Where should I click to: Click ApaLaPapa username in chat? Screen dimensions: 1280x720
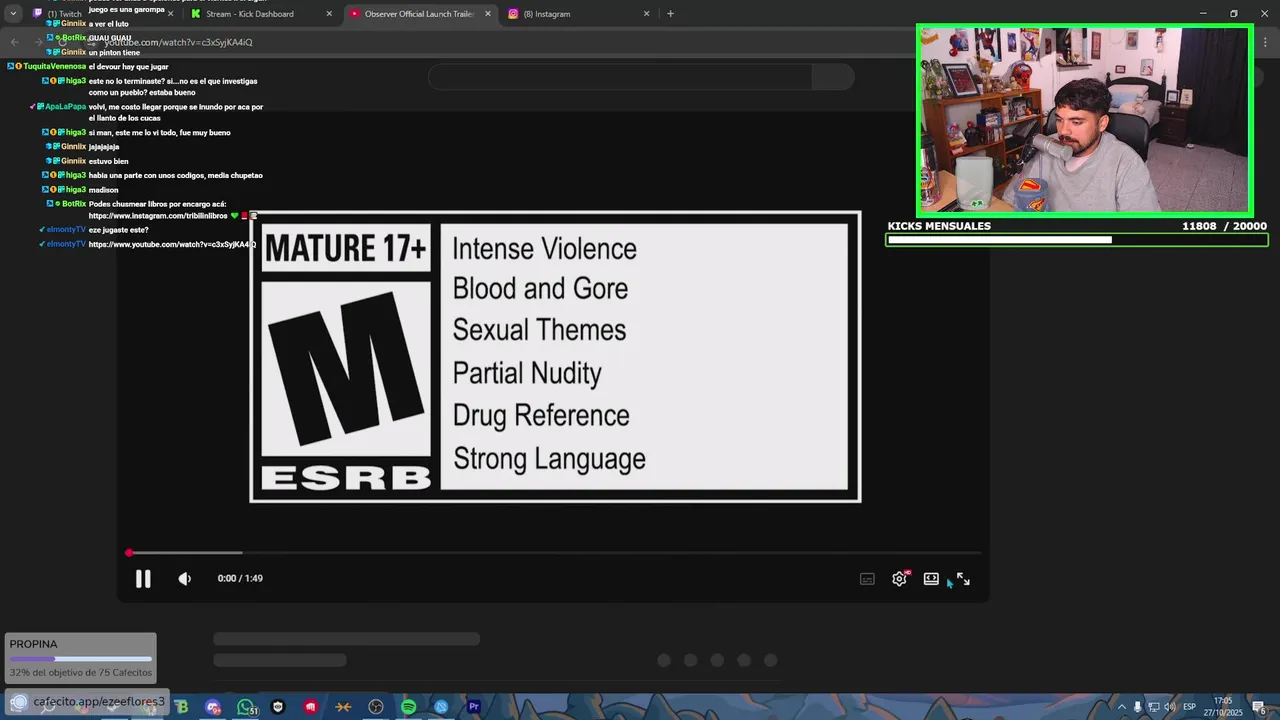coord(66,107)
